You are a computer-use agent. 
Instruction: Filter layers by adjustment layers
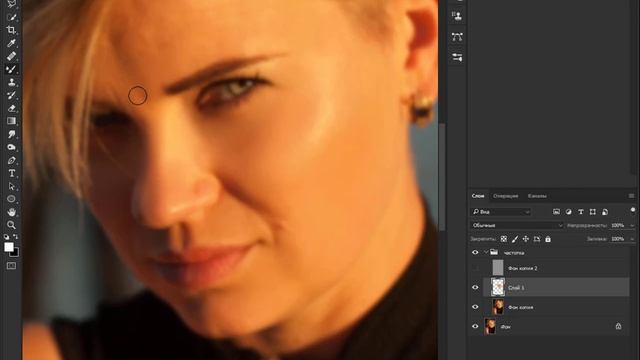569,212
